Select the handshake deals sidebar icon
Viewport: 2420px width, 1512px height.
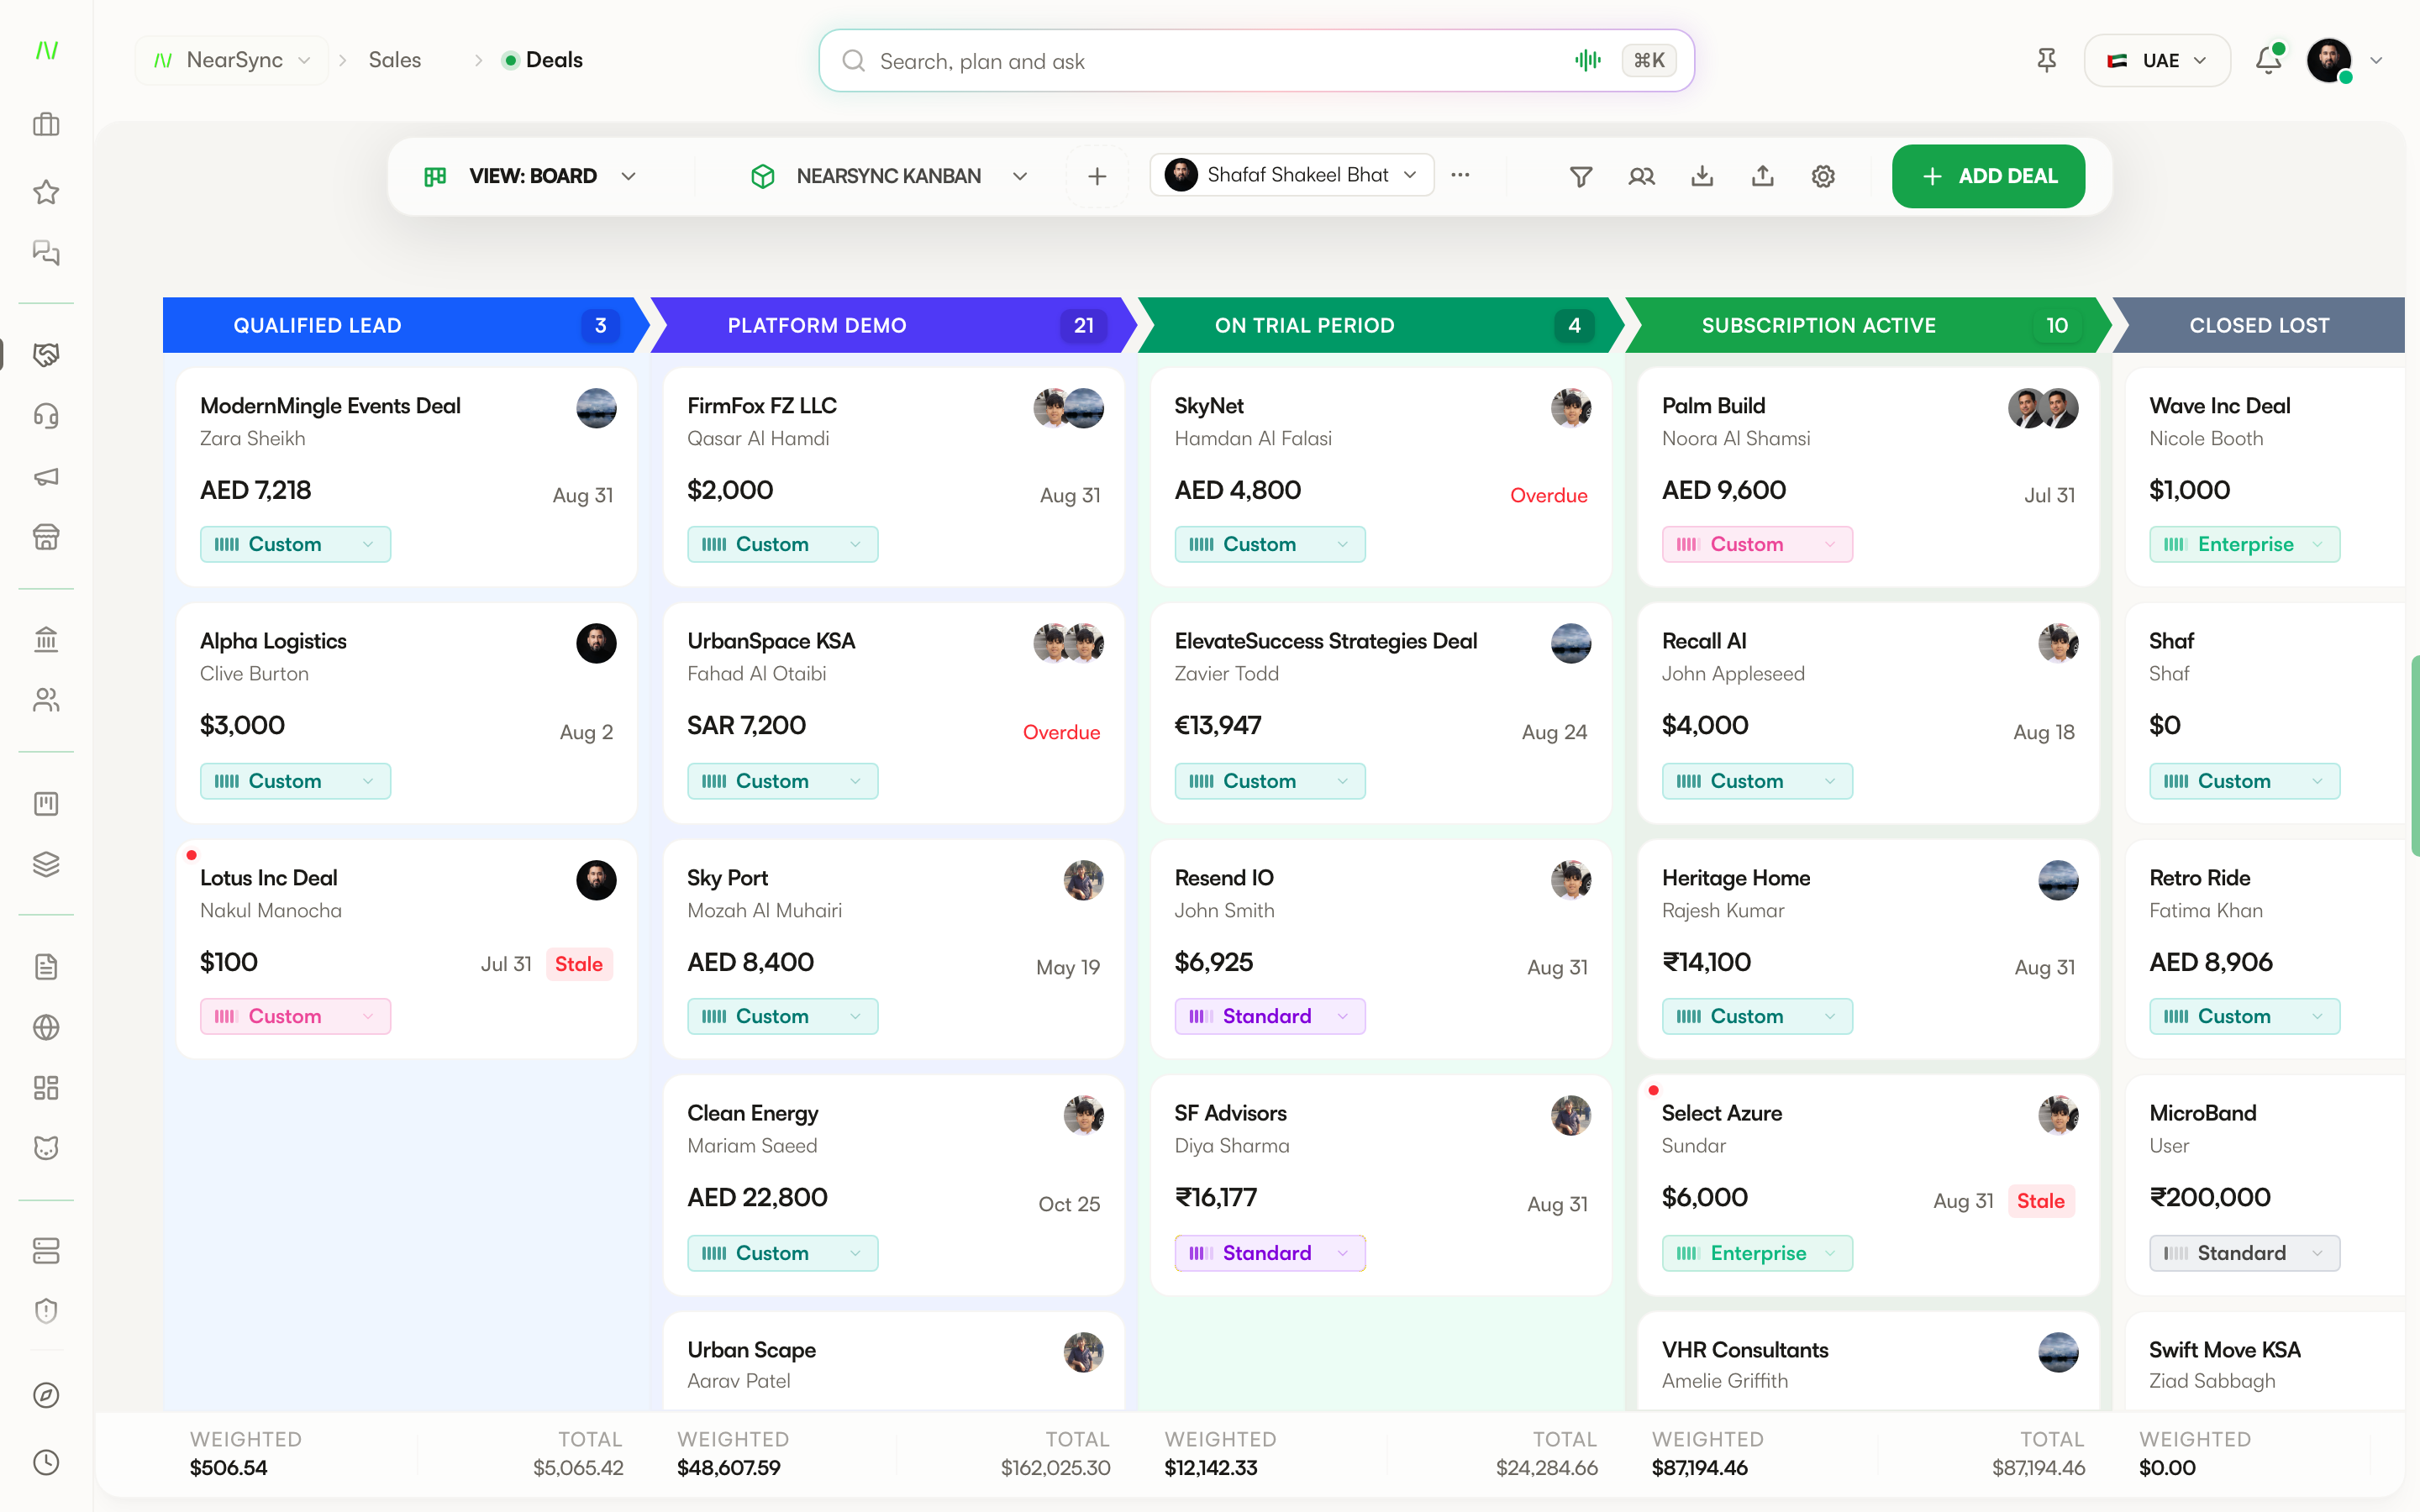tap(46, 354)
